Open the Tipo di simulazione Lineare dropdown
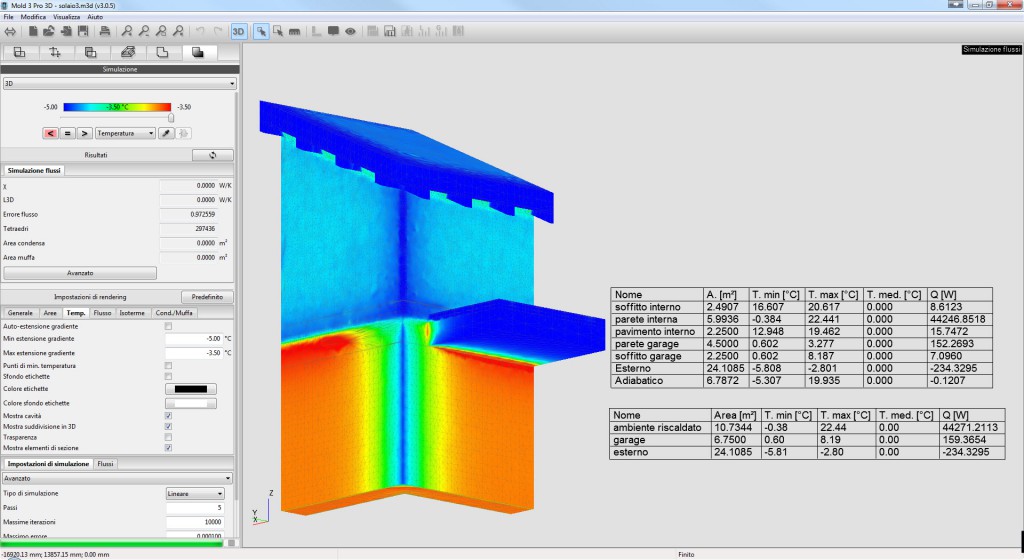 click(196, 493)
